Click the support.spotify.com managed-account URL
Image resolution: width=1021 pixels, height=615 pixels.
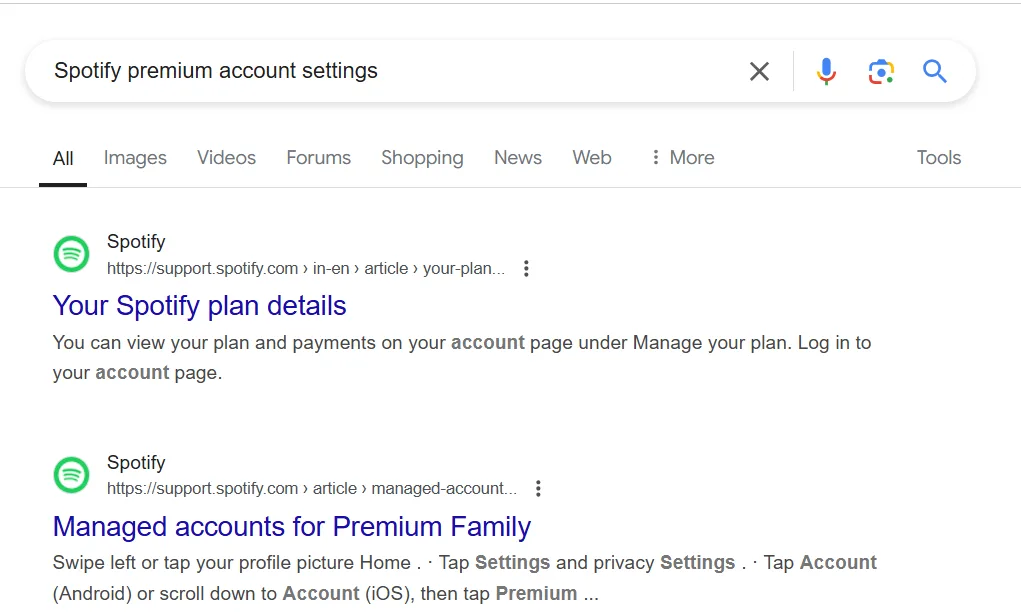point(312,489)
